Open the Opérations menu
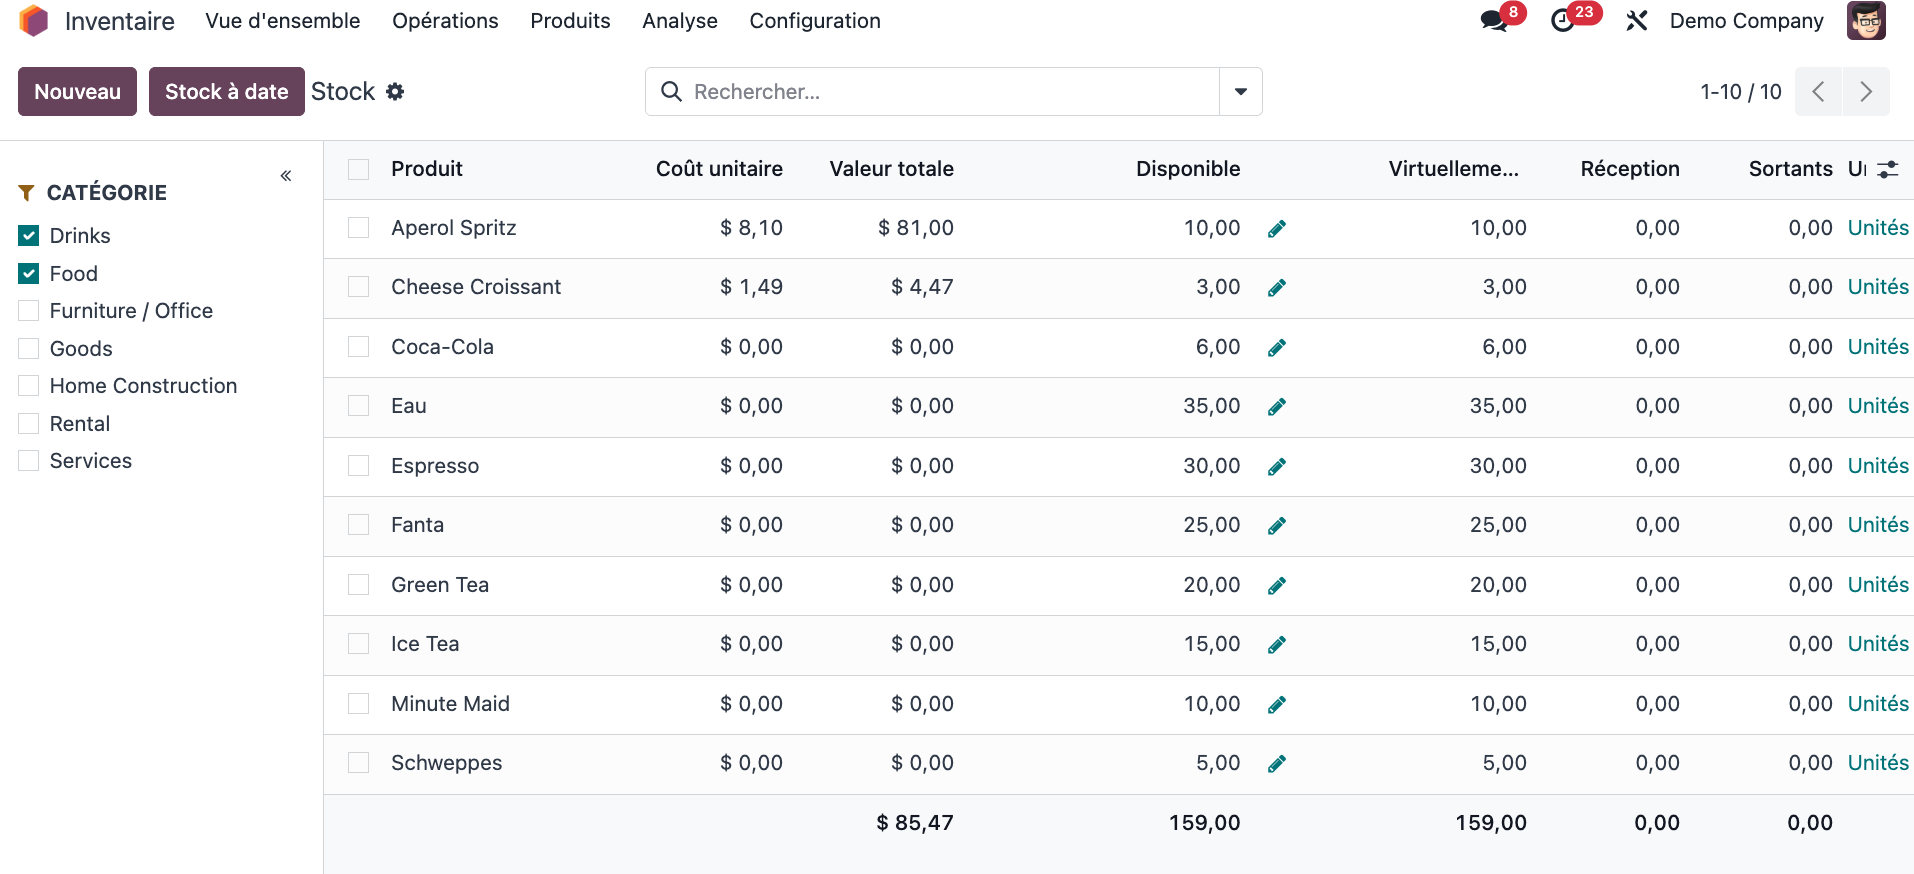Image resolution: width=1914 pixels, height=874 pixels. pyautogui.click(x=445, y=21)
